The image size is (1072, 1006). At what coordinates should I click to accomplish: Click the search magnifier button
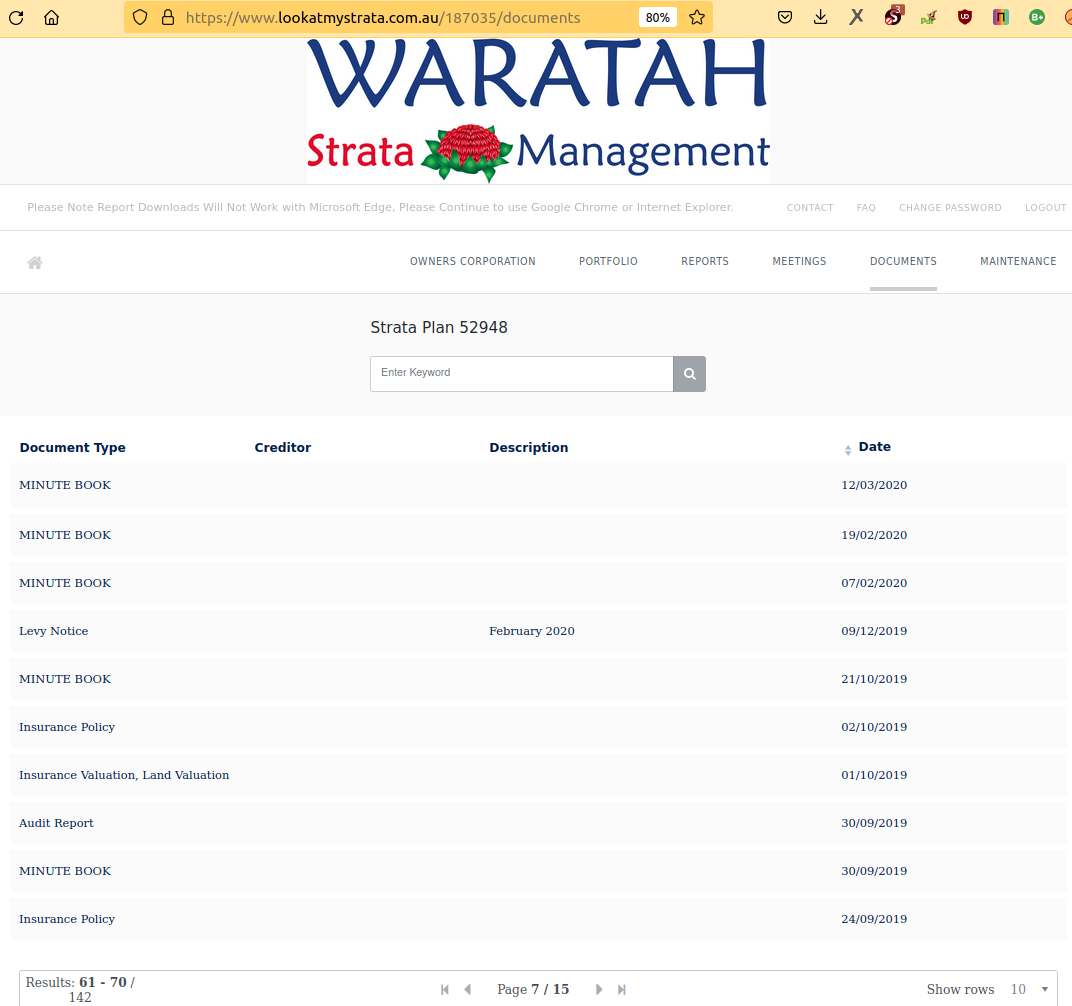(689, 374)
